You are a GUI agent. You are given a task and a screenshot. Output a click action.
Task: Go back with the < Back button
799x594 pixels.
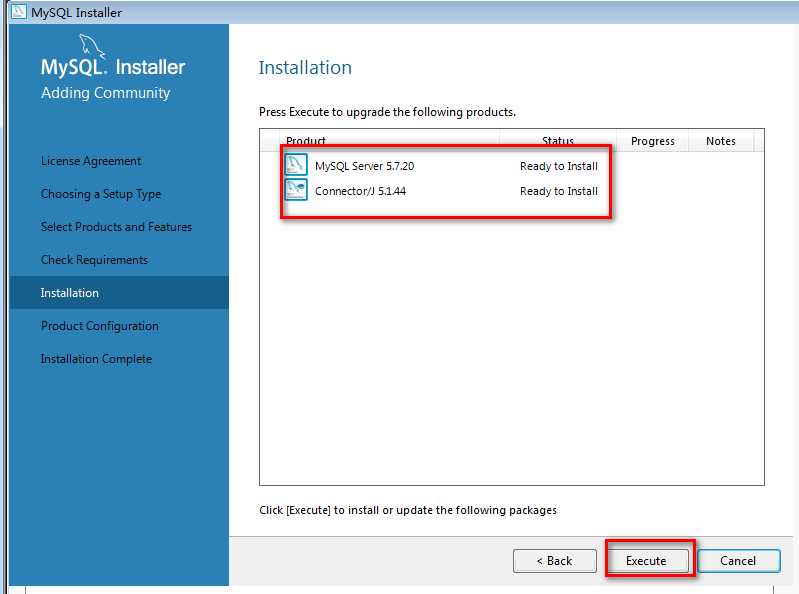554,561
